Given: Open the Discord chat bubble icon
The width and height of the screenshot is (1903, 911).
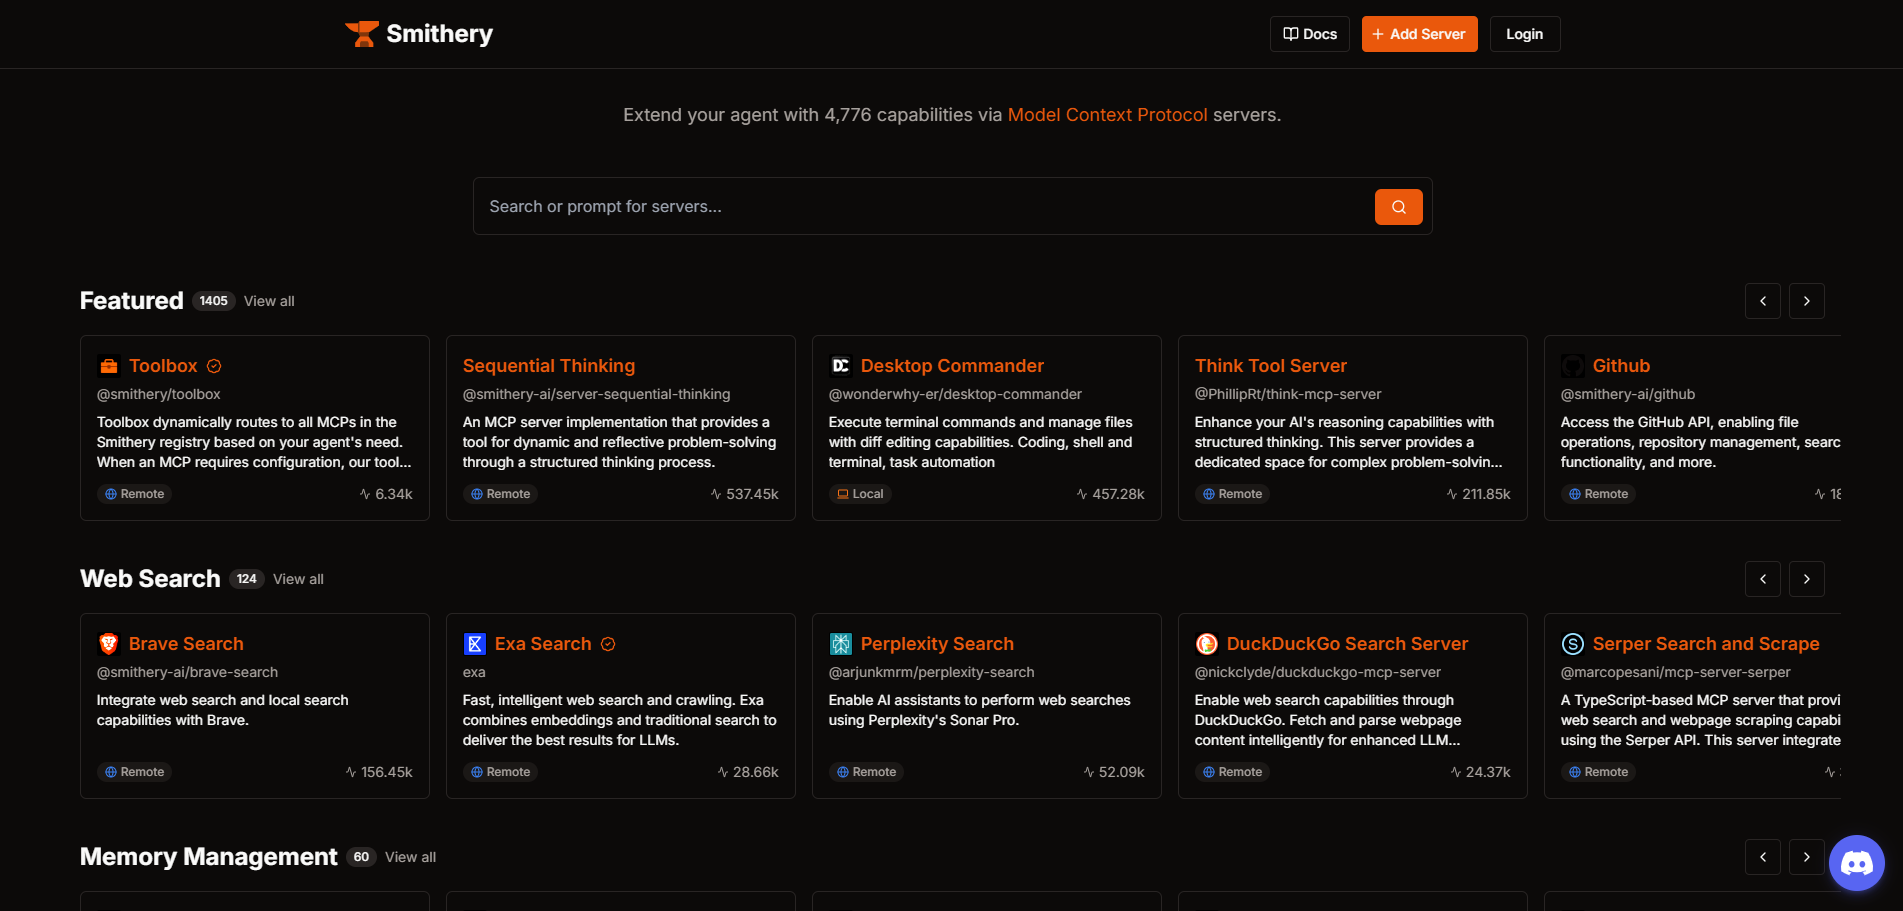Looking at the screenshot, I should click(1856, 862).
